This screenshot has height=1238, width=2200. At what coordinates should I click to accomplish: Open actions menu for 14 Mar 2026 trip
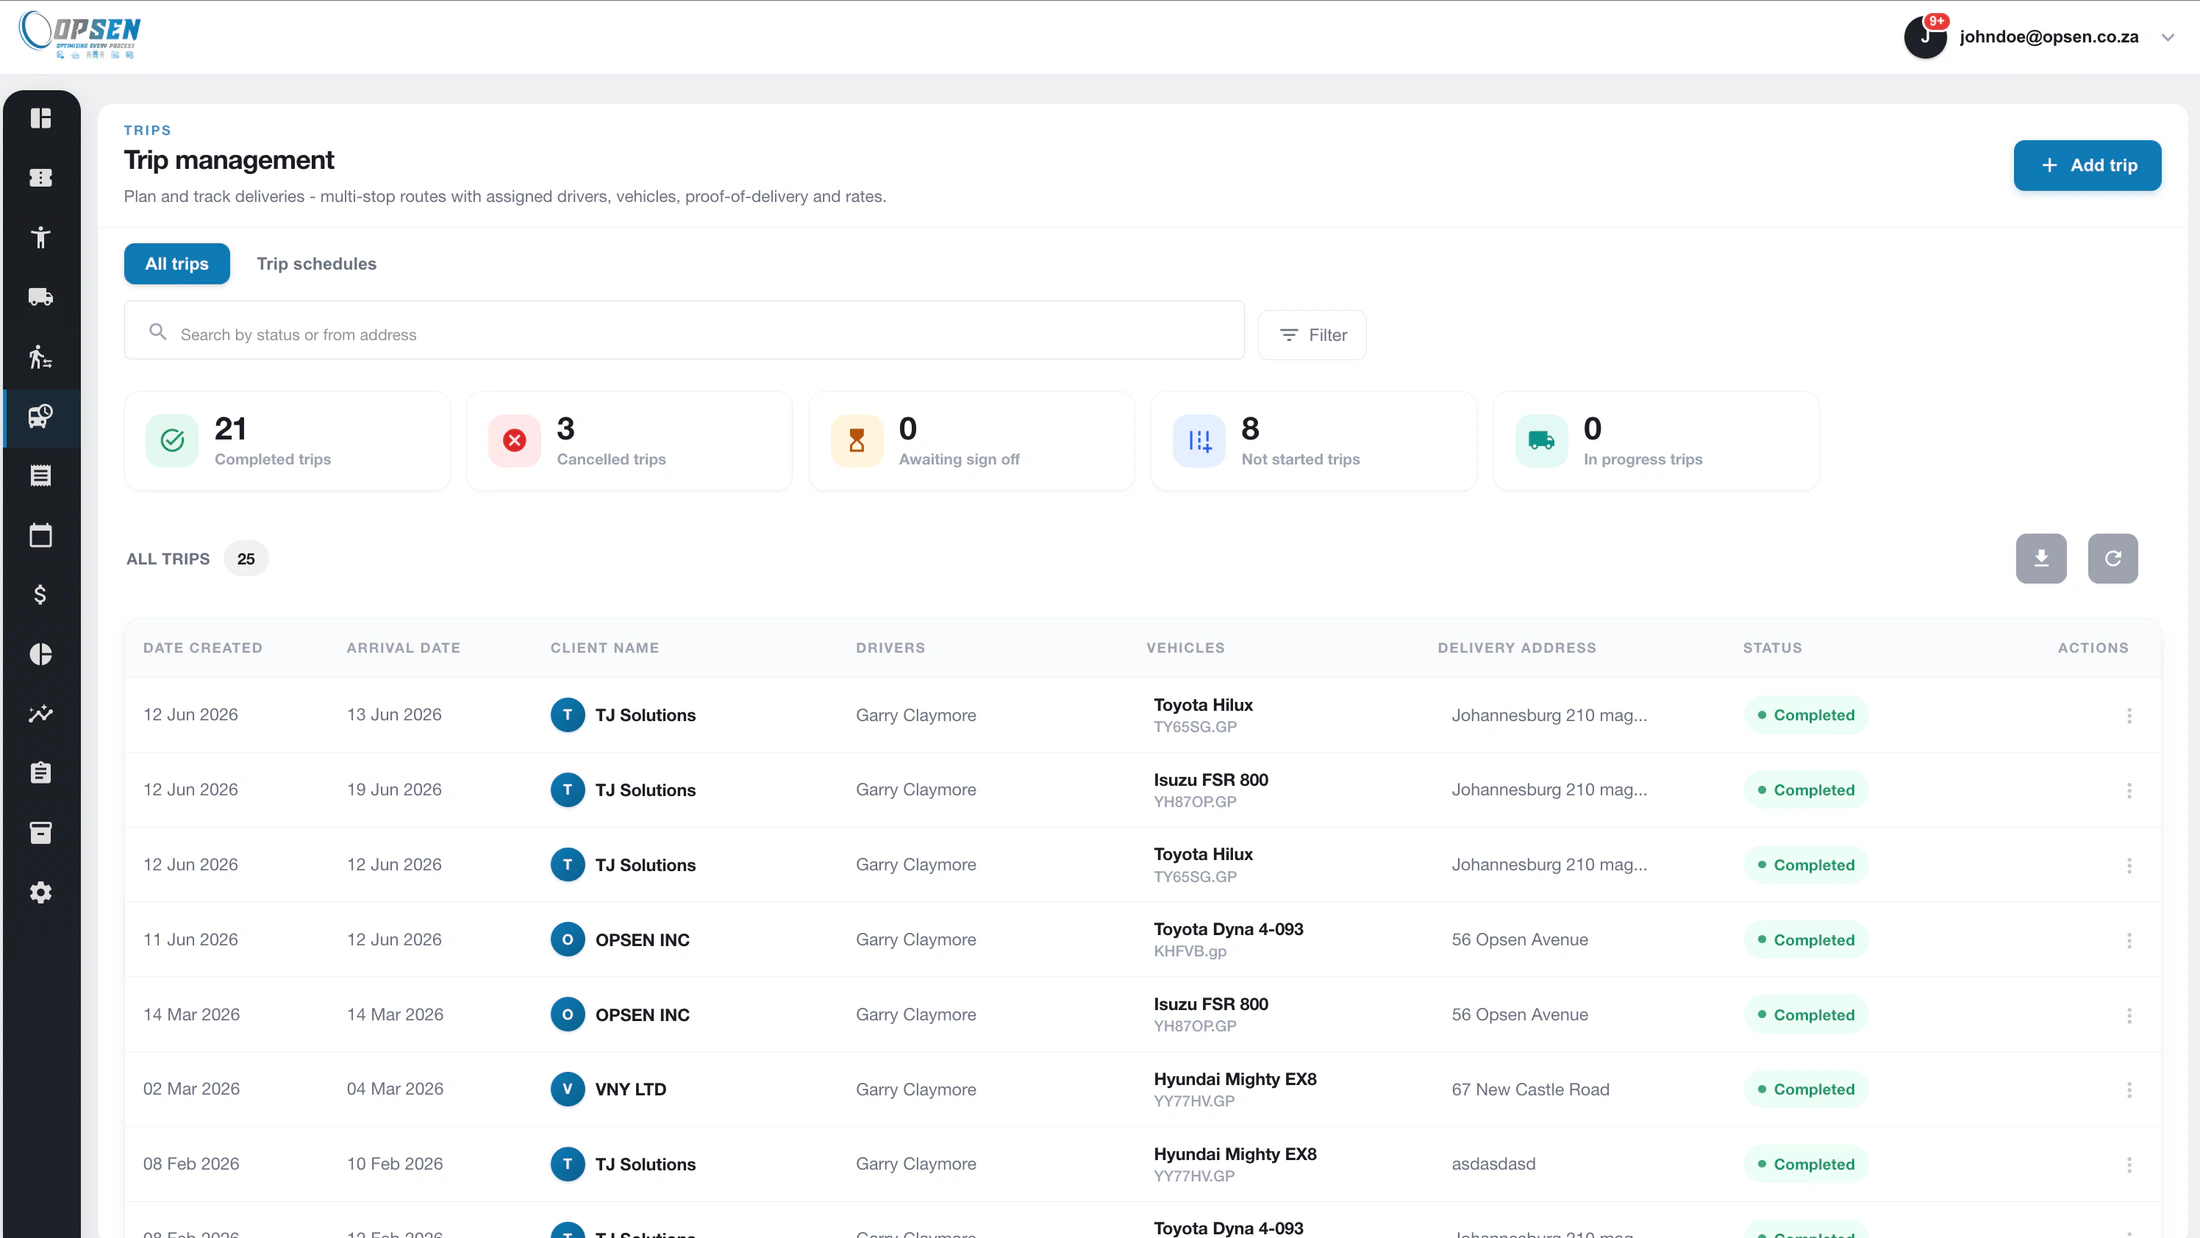point(2129,1015)
